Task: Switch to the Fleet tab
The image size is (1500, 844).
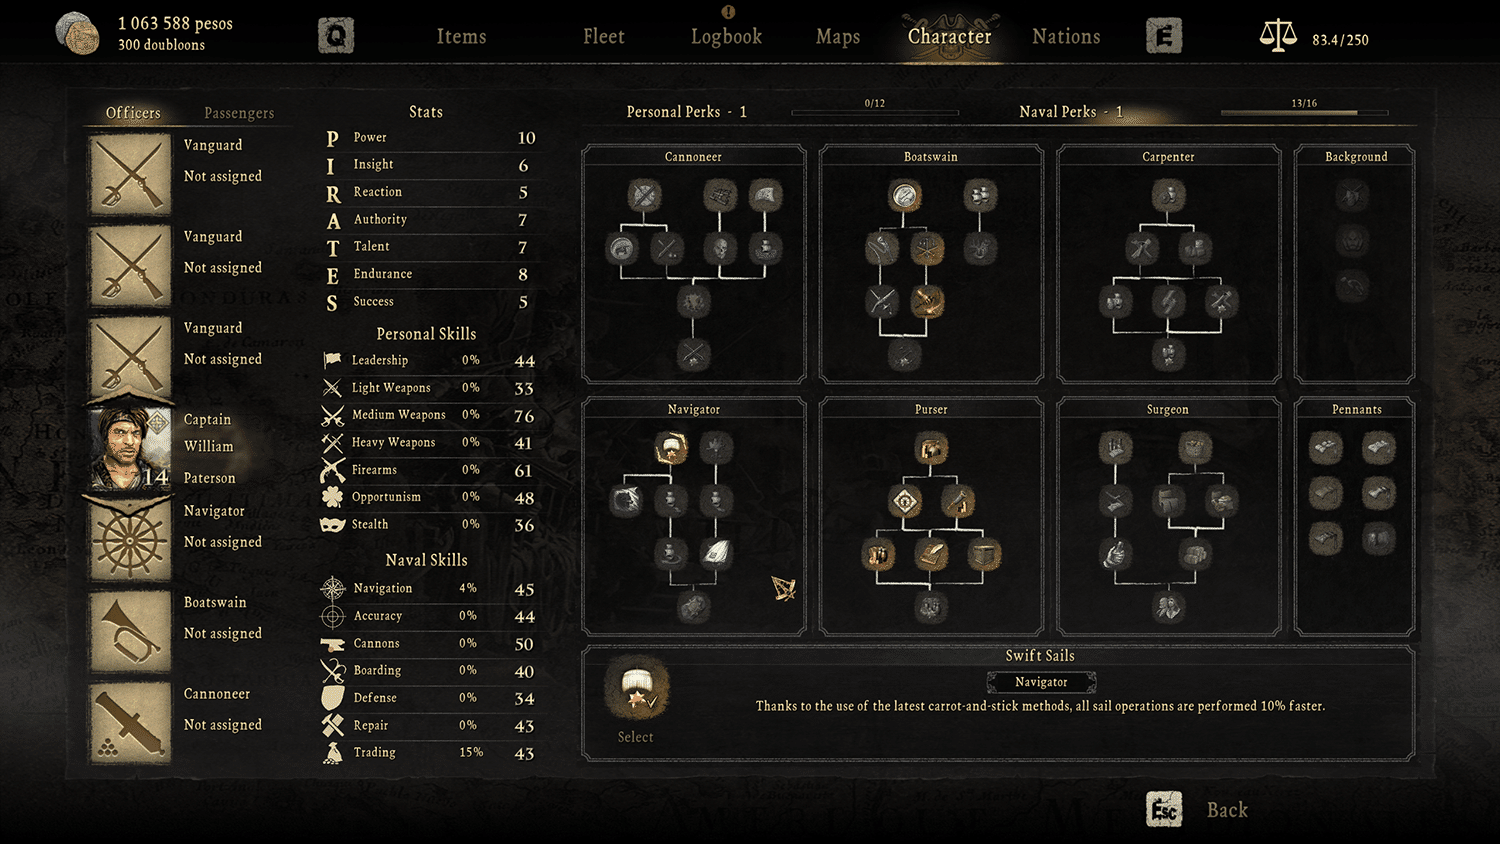Action: pos(604,37)
